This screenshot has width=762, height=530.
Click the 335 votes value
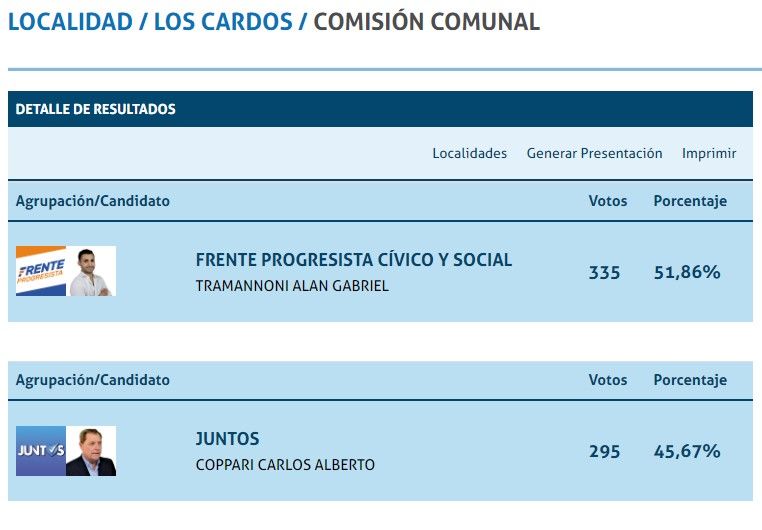[604, 272]
